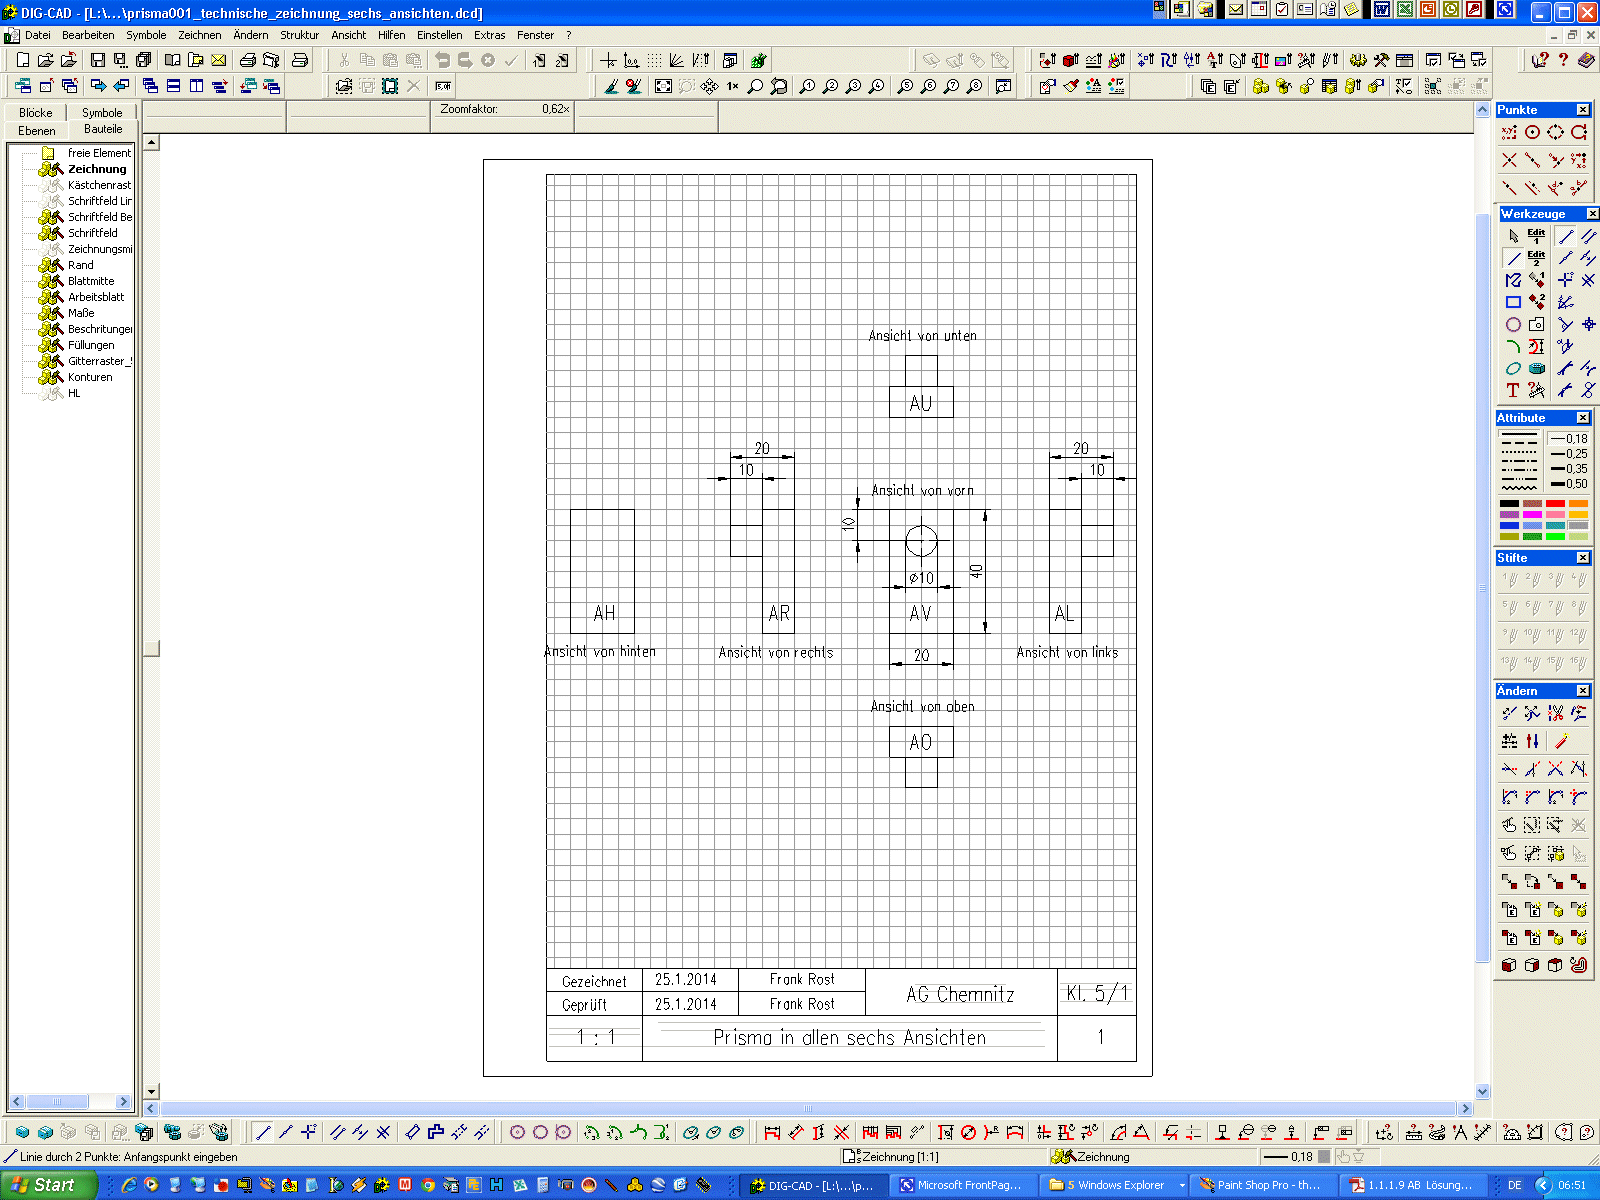Select the solid line style in Attribute
The height and width of the screenshot is (1200, 1600).
(1519, 435)
